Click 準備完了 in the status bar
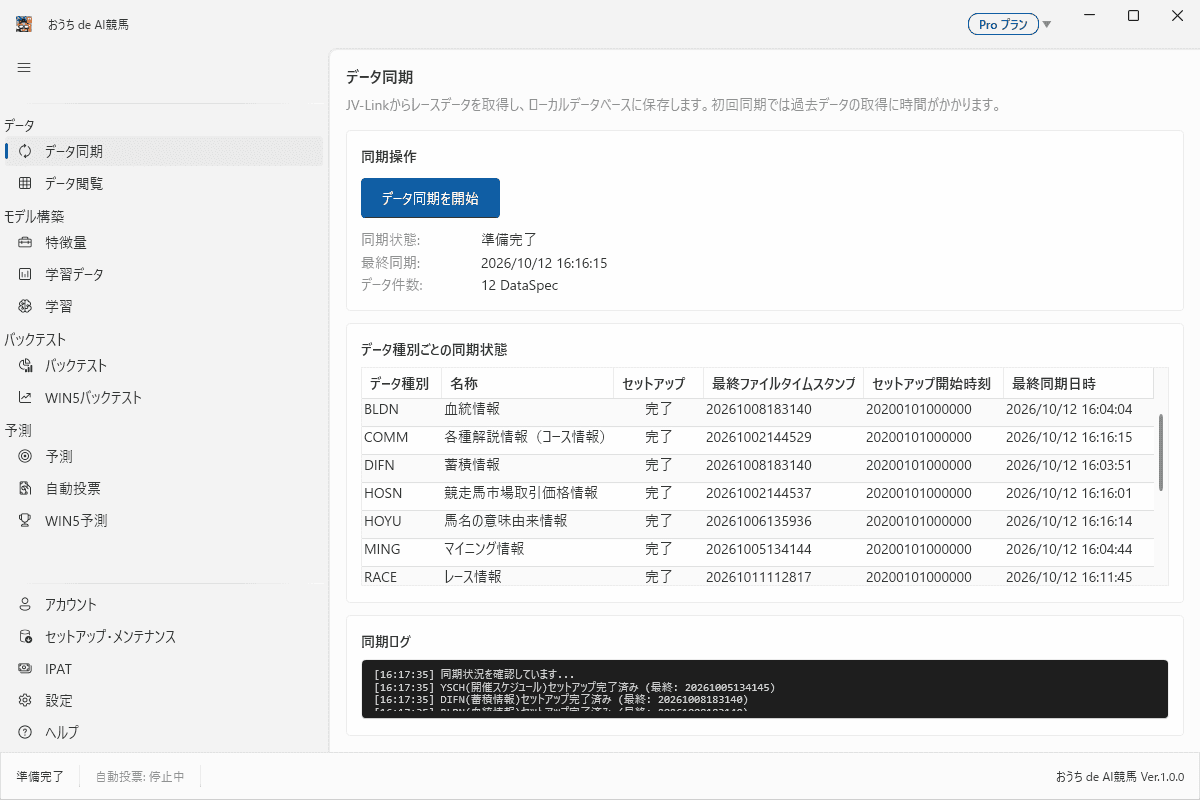This screenshot has width=1200, height=800. point(40,776)
